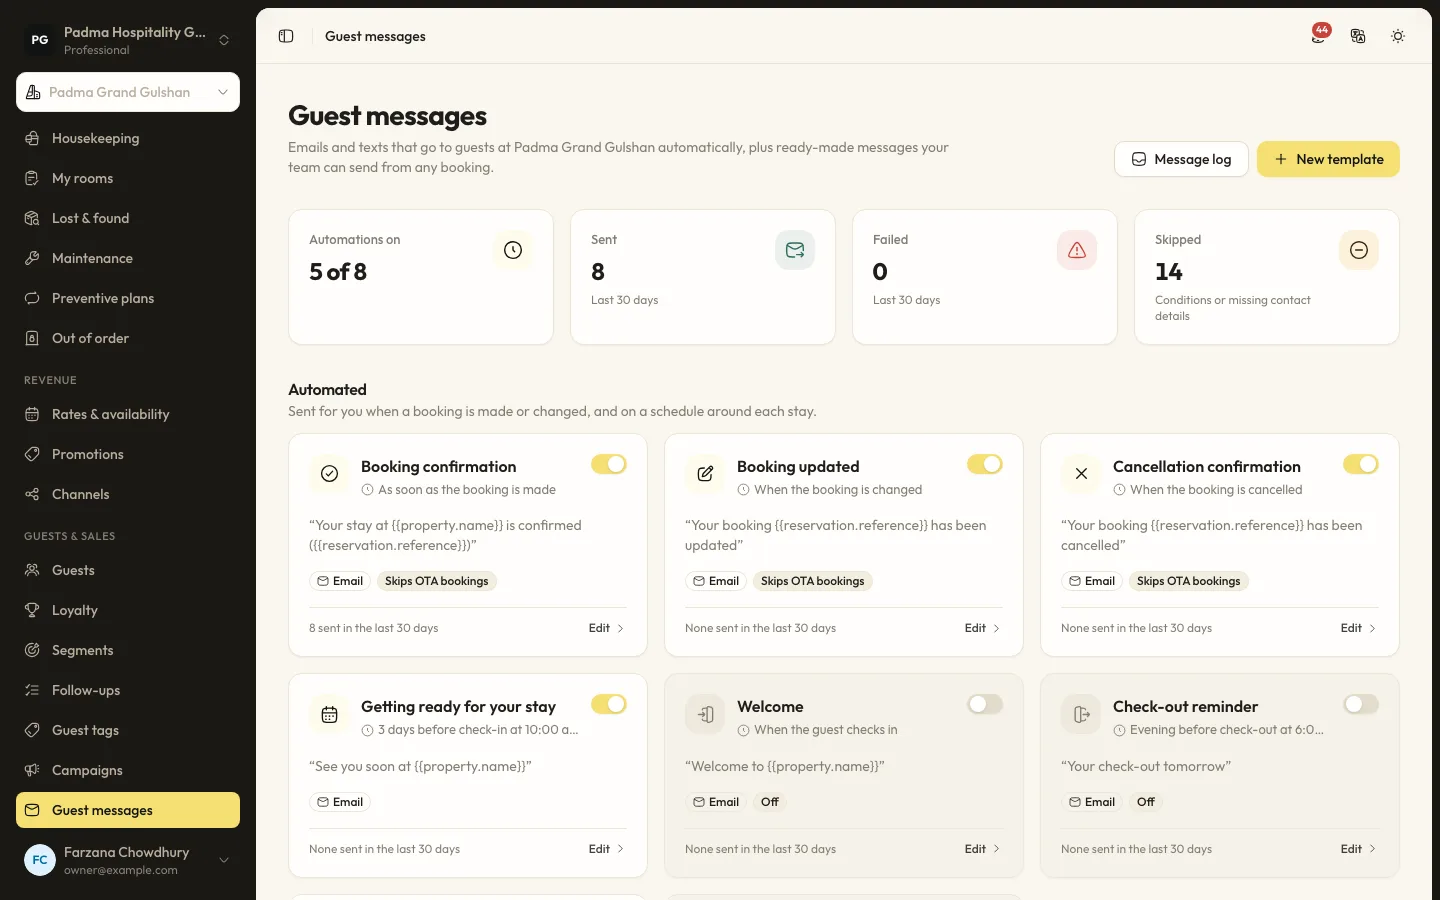Edit the Cancellation confirmation template
Viewport: 1440px width, 900px height.
[1358, 628]
